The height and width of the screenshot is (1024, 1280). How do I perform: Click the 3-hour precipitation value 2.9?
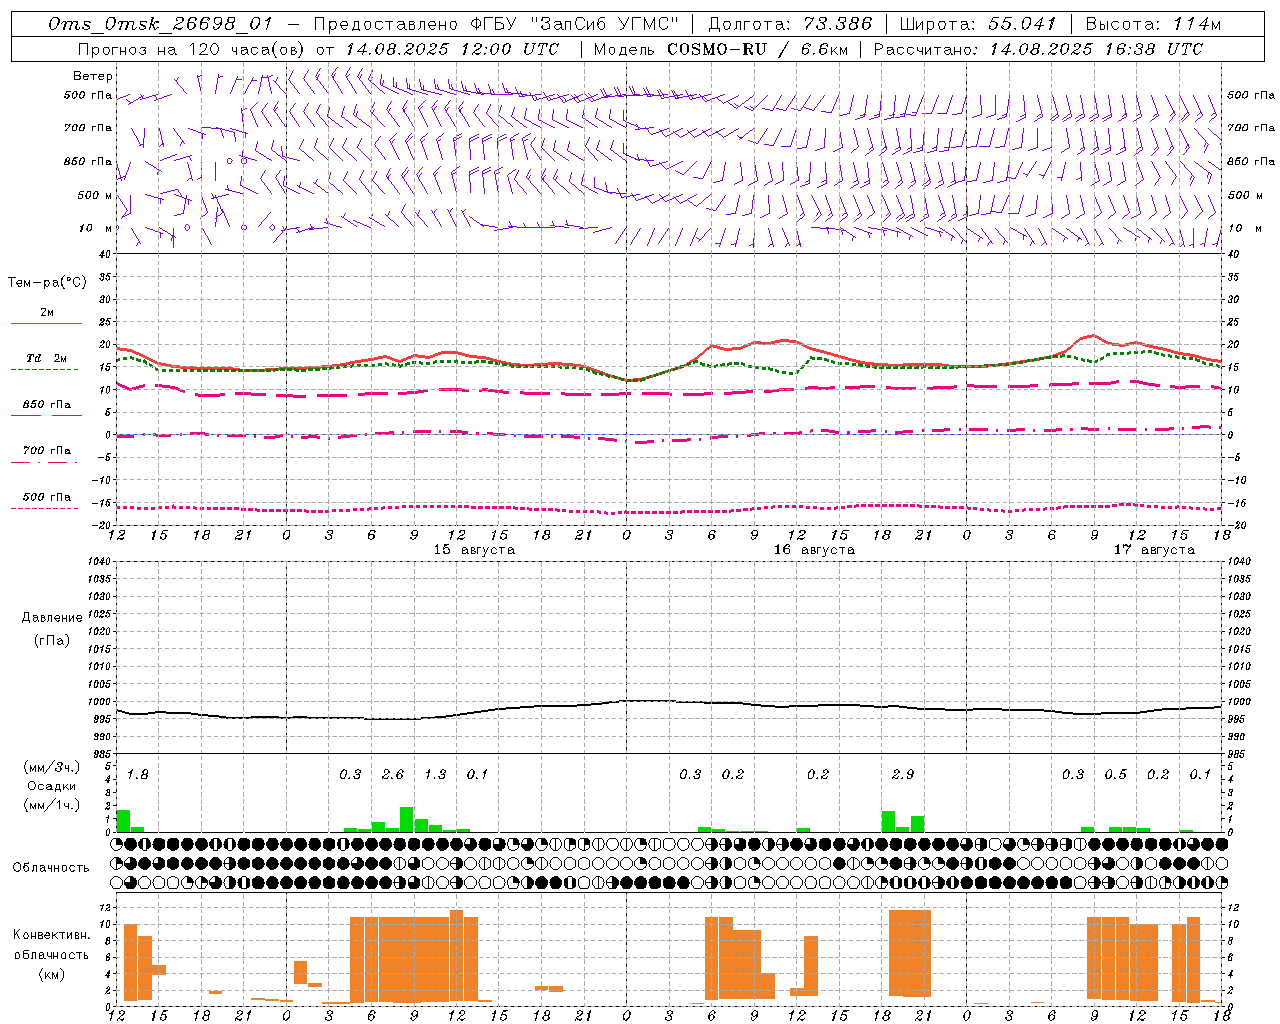click(903, 774)
